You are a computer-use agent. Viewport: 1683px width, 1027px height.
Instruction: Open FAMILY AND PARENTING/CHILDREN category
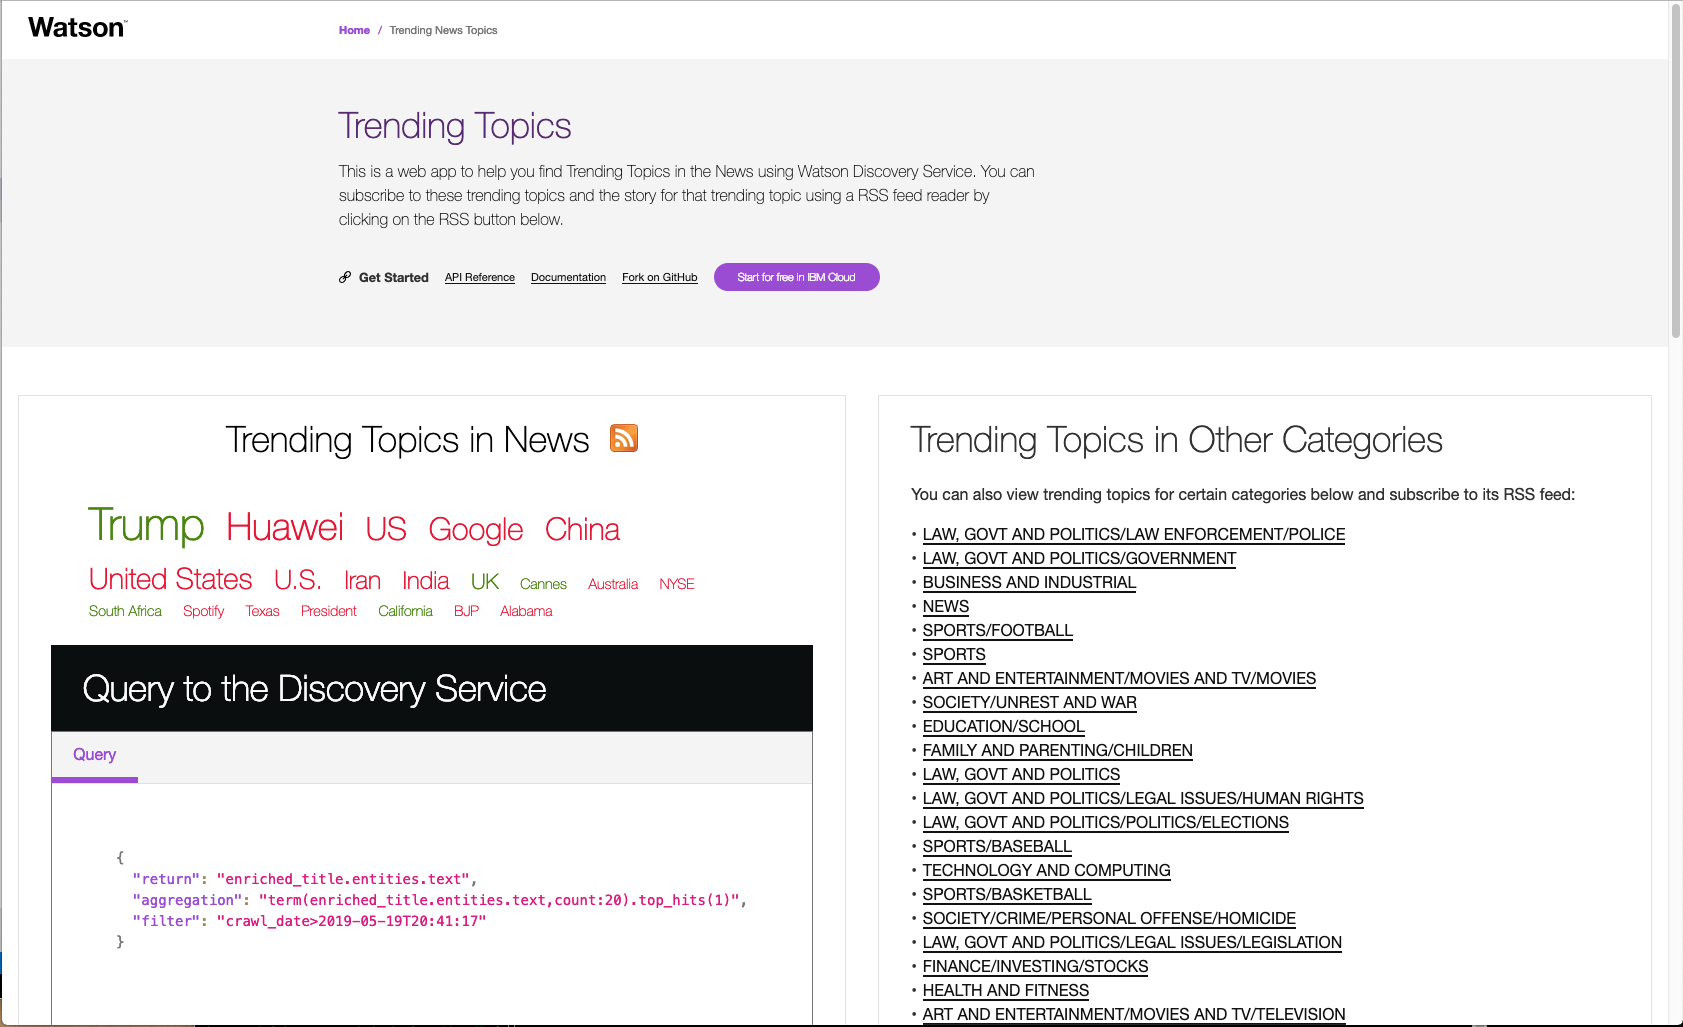click(x=1058, y=751)
